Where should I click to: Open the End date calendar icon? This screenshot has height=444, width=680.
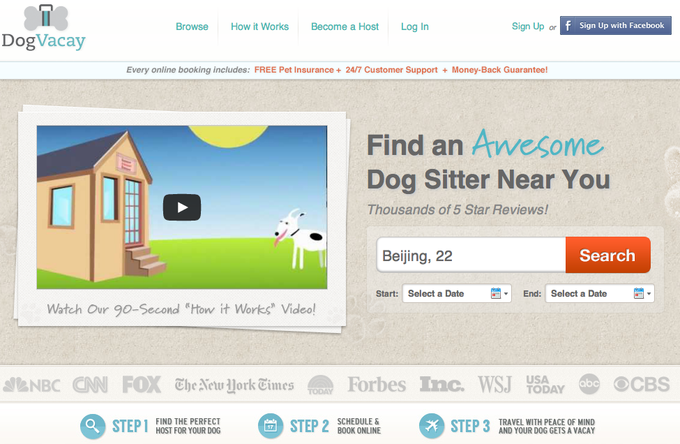point(639,294)
